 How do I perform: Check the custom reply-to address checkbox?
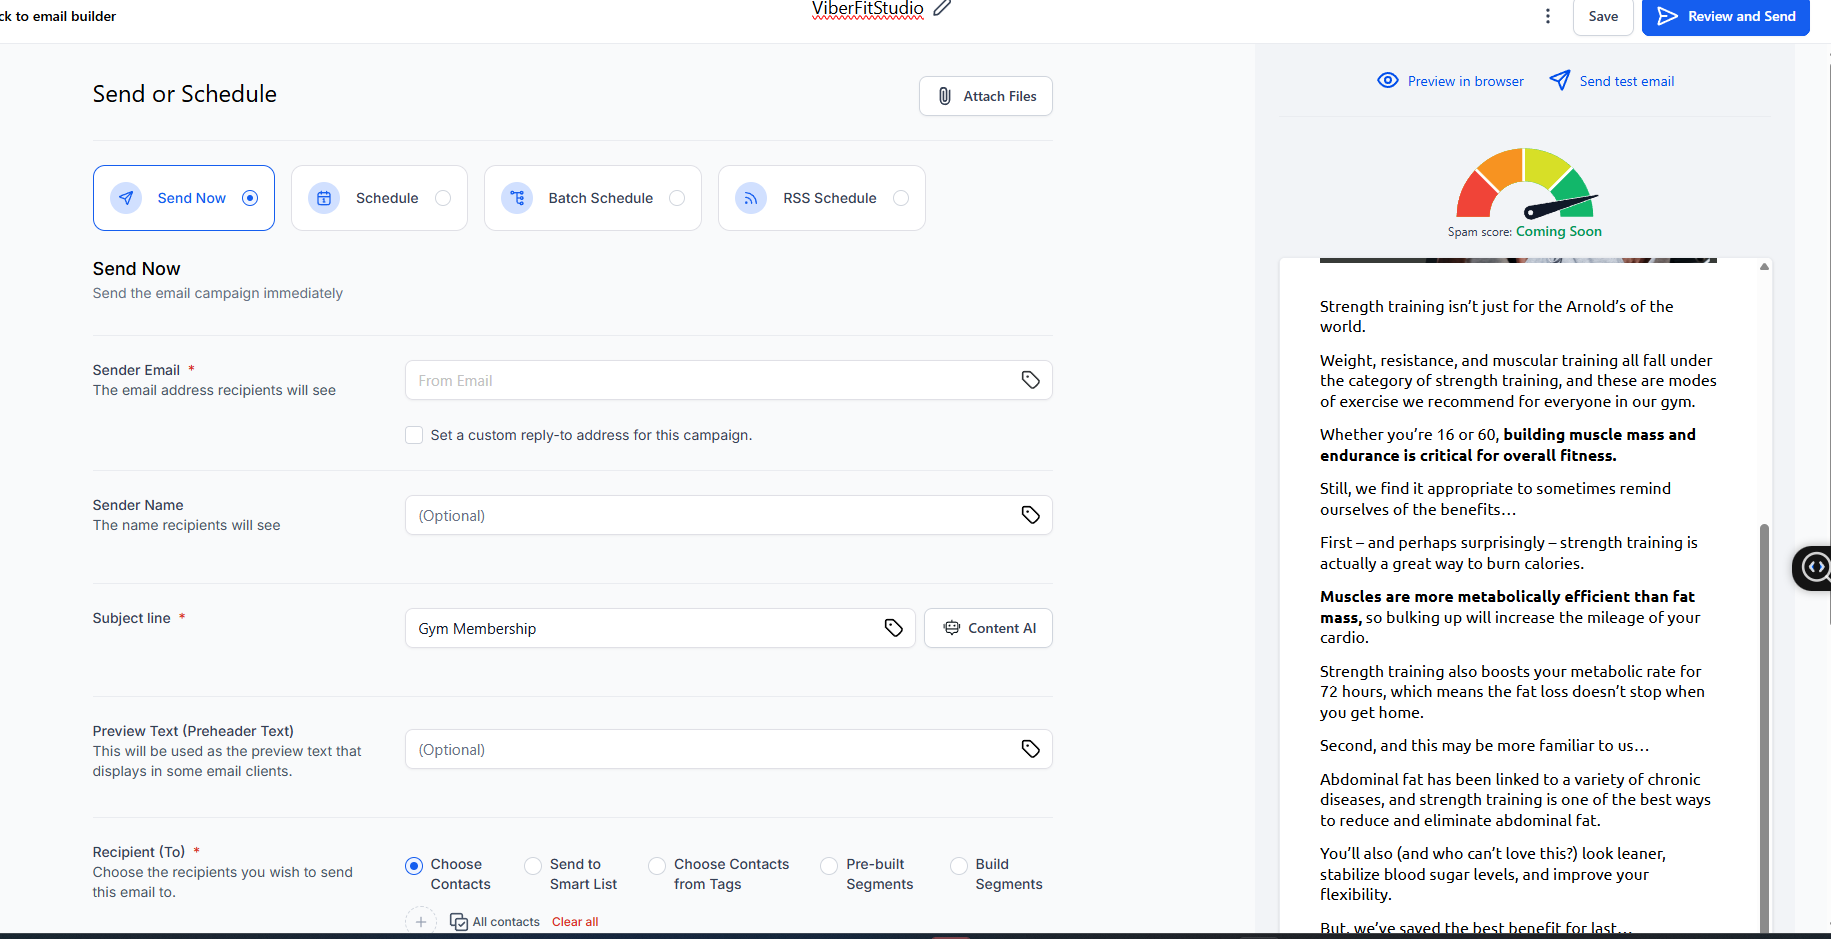pos(414,435)
